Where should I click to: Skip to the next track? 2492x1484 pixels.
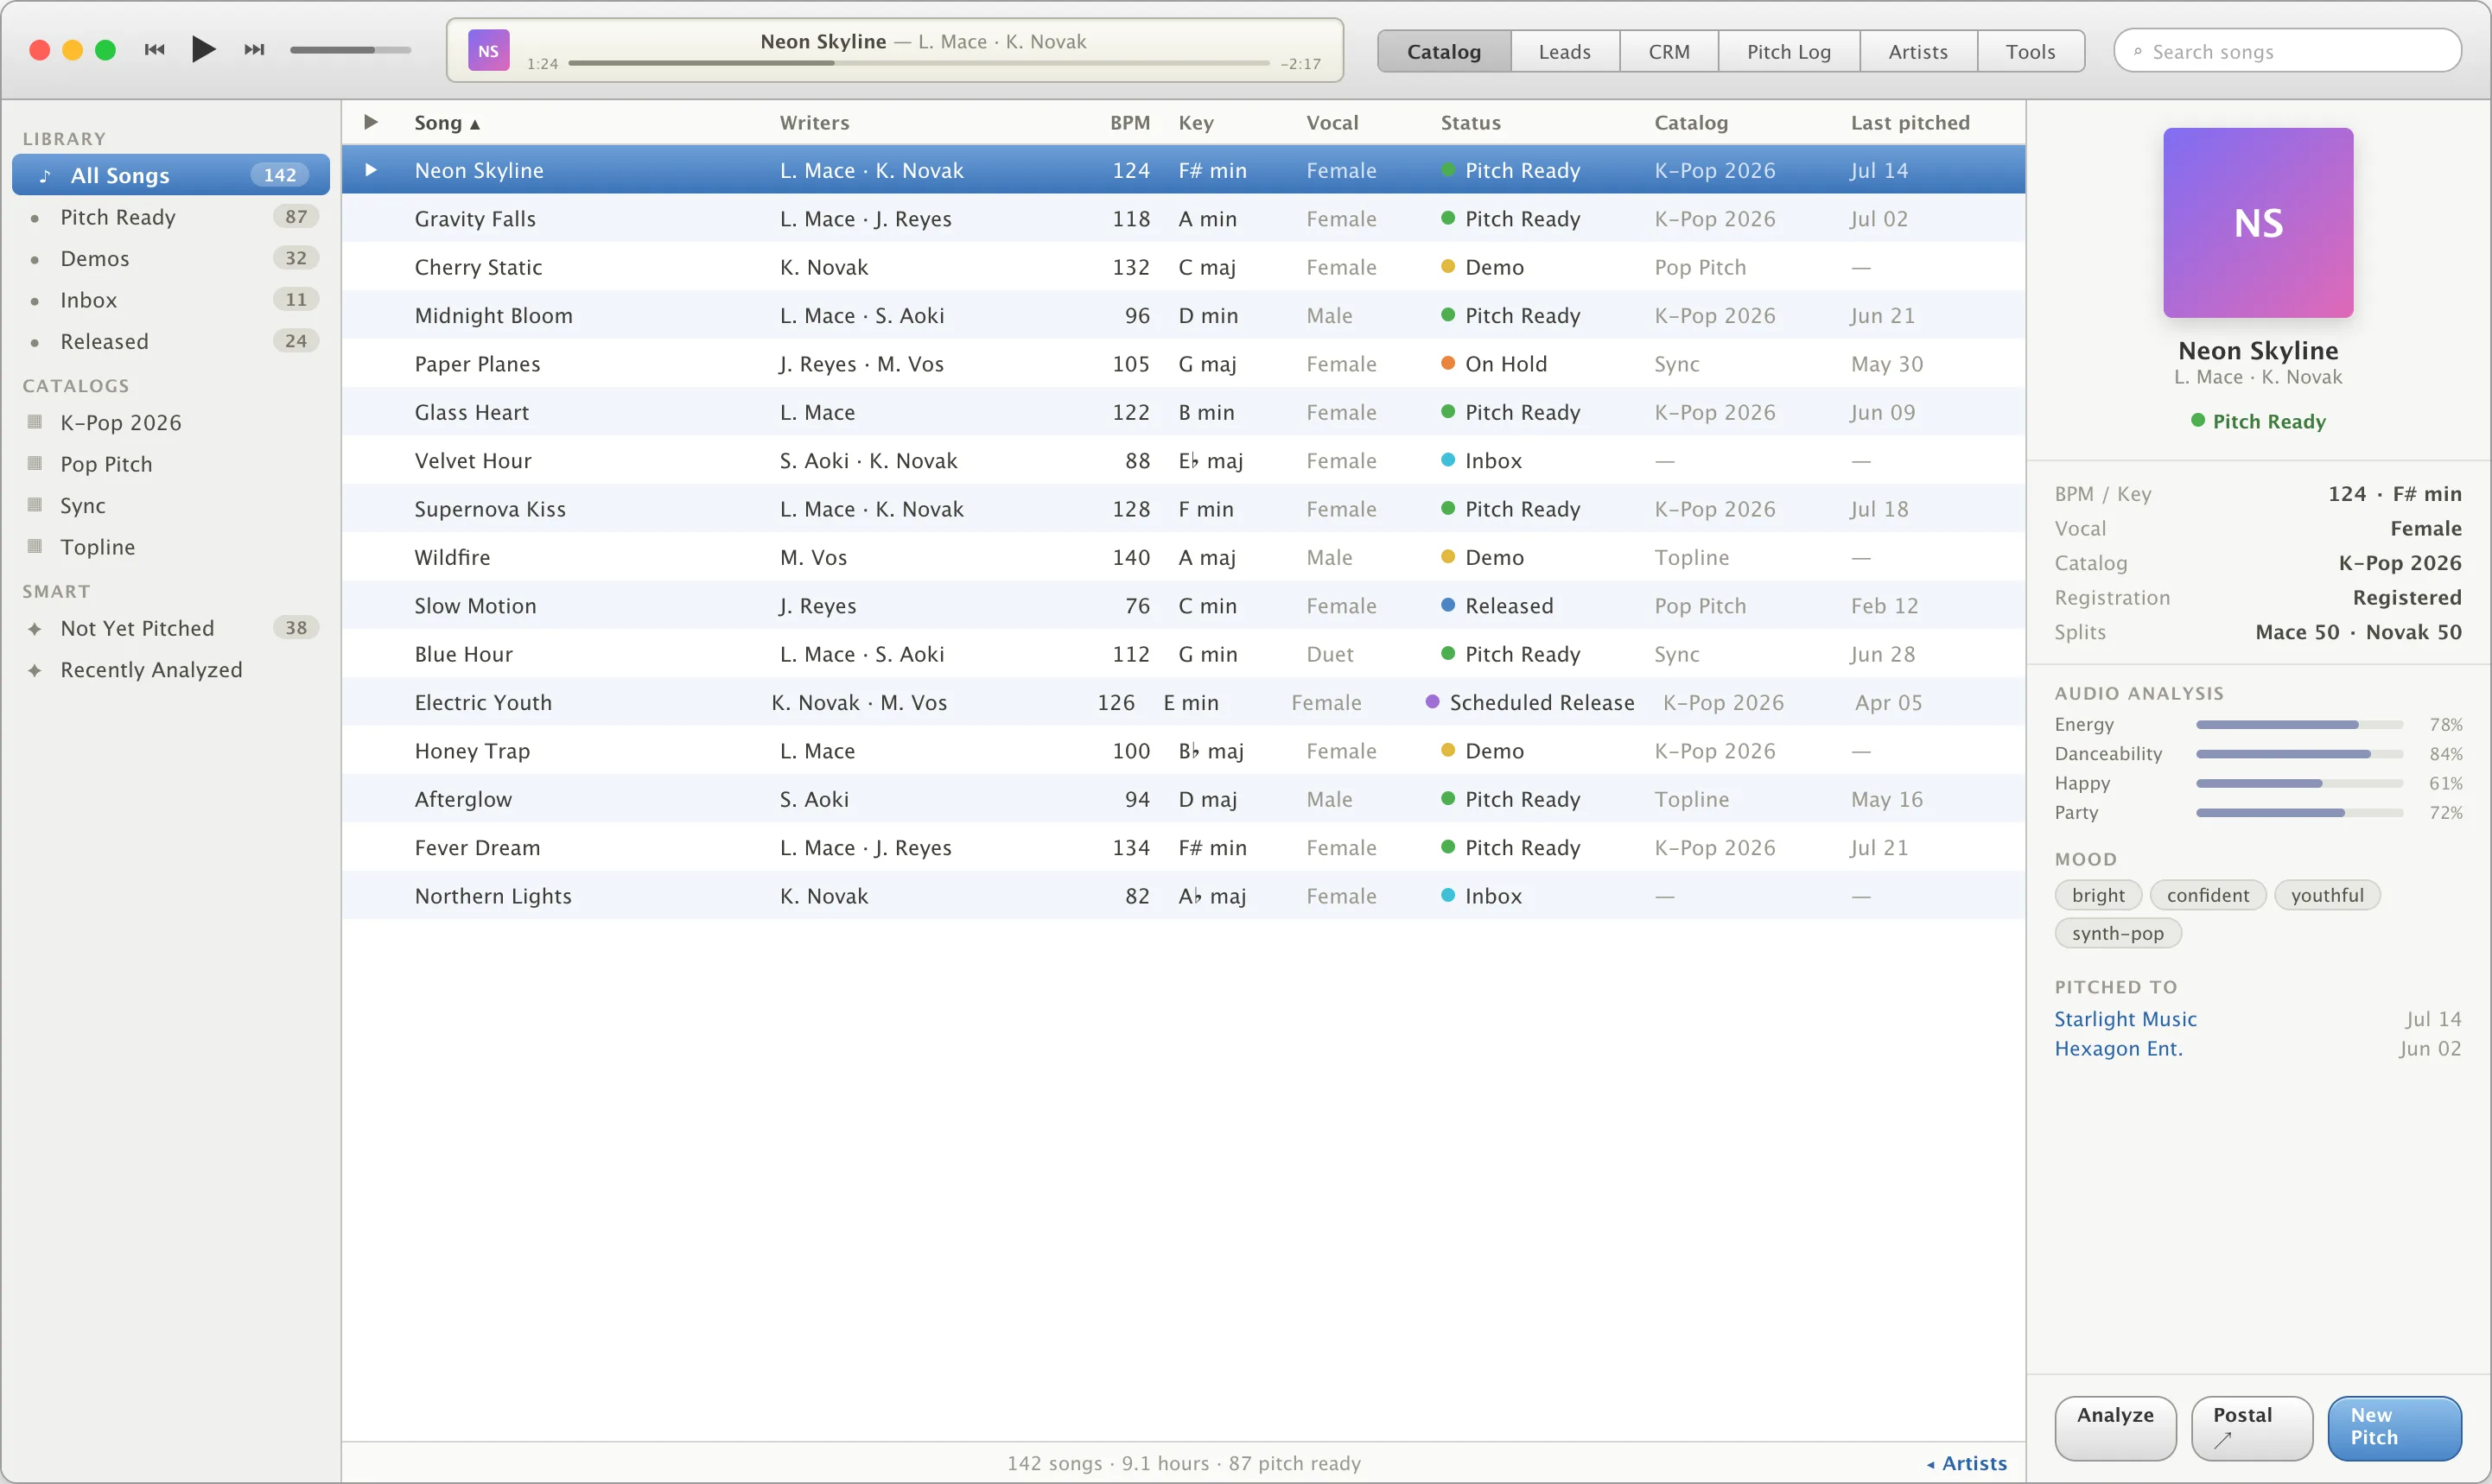pyautogui.click(x=254, y=50)
